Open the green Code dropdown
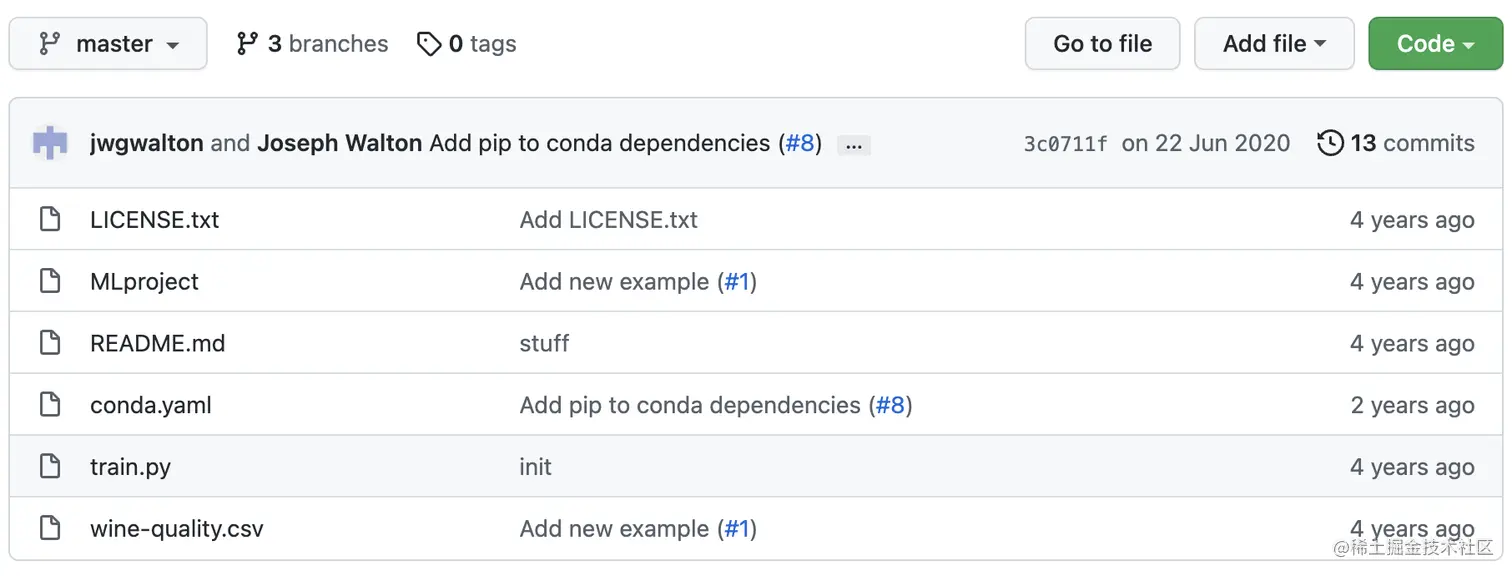Screen dimensions: 1512x576 pyautogui.click(x=1435, y=44)
